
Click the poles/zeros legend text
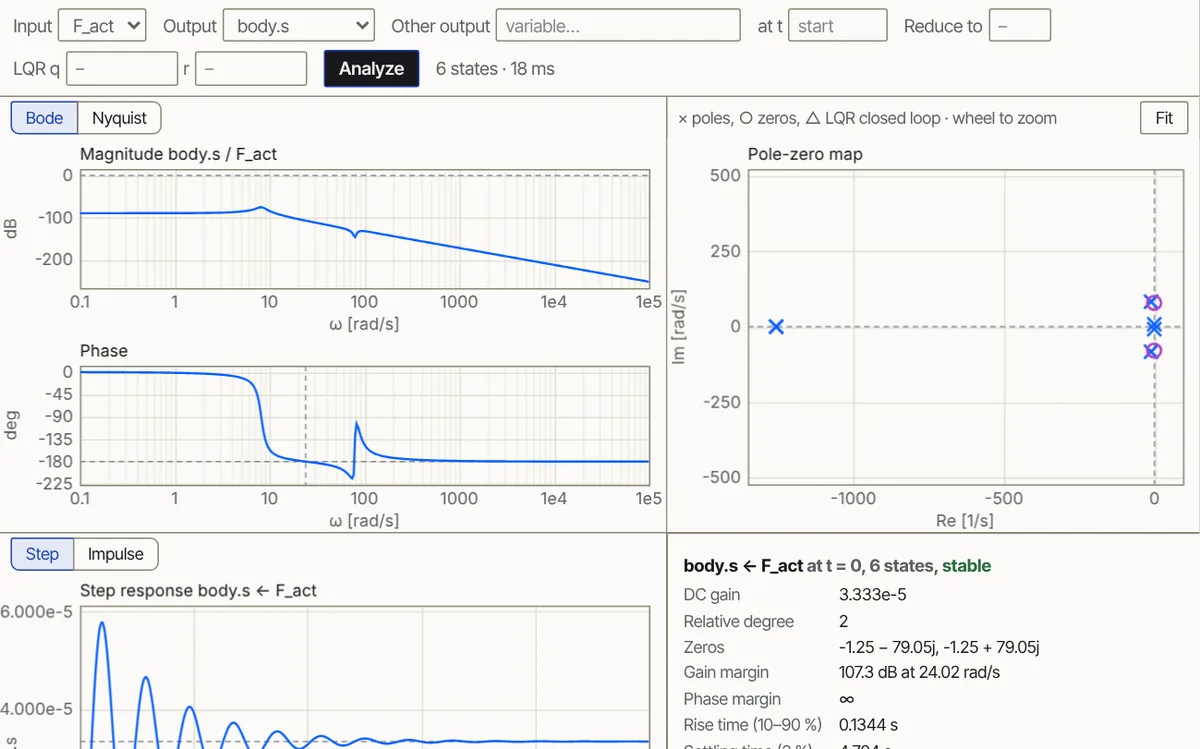(x=867, y=118)
